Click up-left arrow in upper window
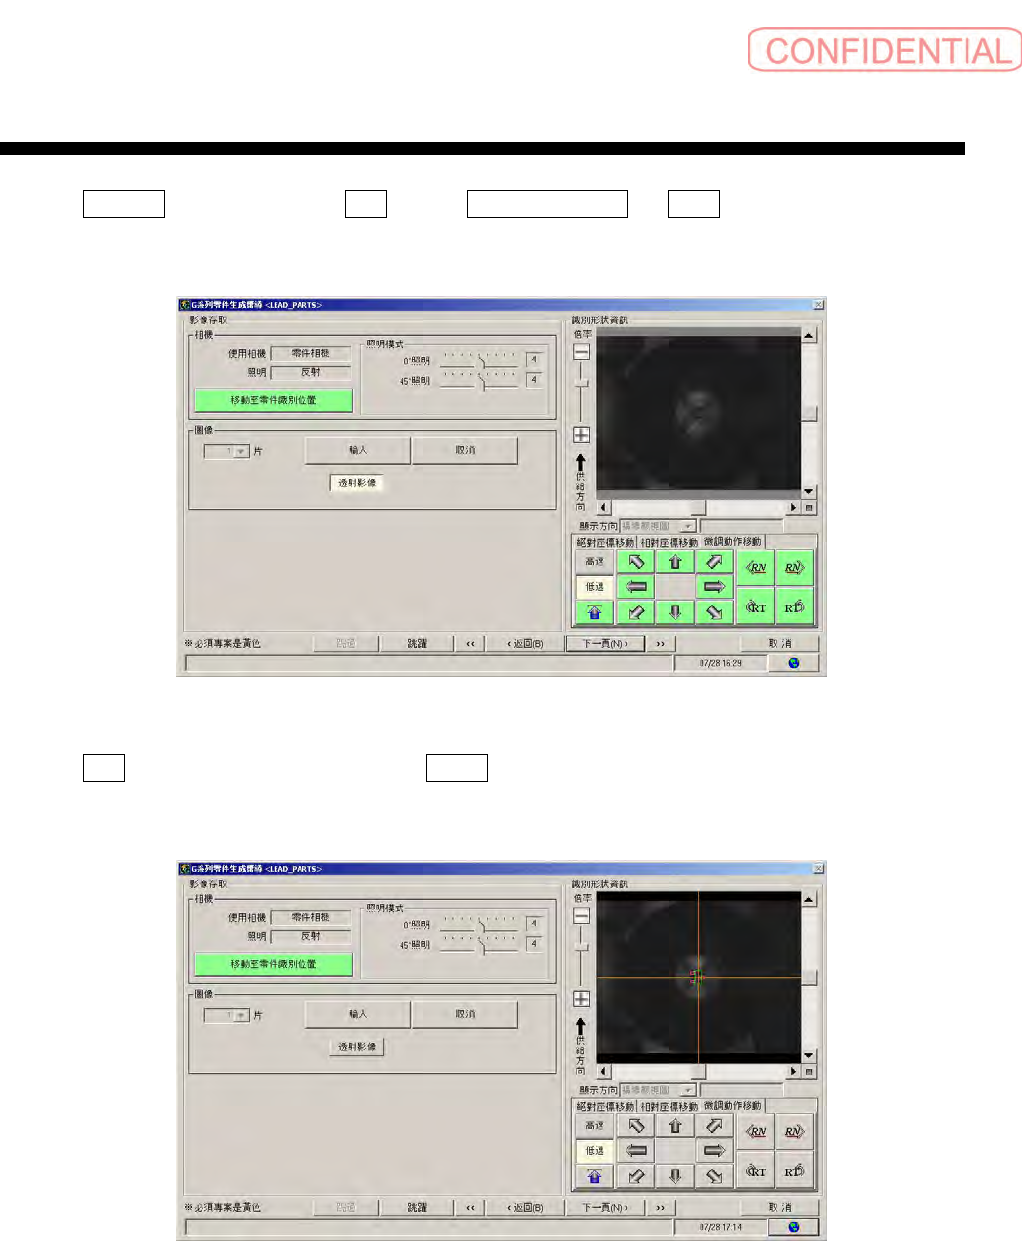The image size is (1023, 1241). tap(635, 562)
